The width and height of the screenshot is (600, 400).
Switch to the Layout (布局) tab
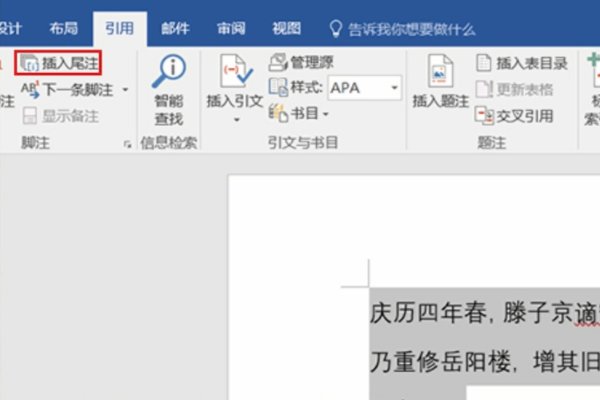64,28
